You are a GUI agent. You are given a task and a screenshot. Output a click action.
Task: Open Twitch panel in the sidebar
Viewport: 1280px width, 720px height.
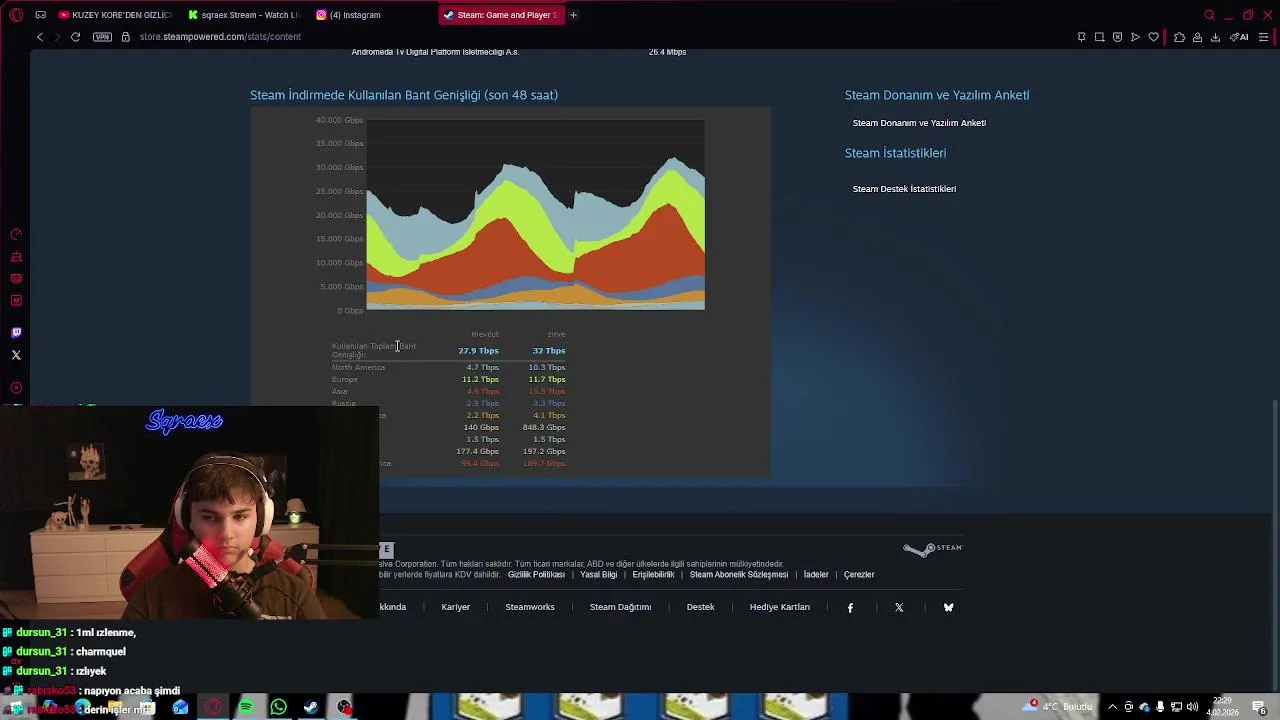[16, 333]
